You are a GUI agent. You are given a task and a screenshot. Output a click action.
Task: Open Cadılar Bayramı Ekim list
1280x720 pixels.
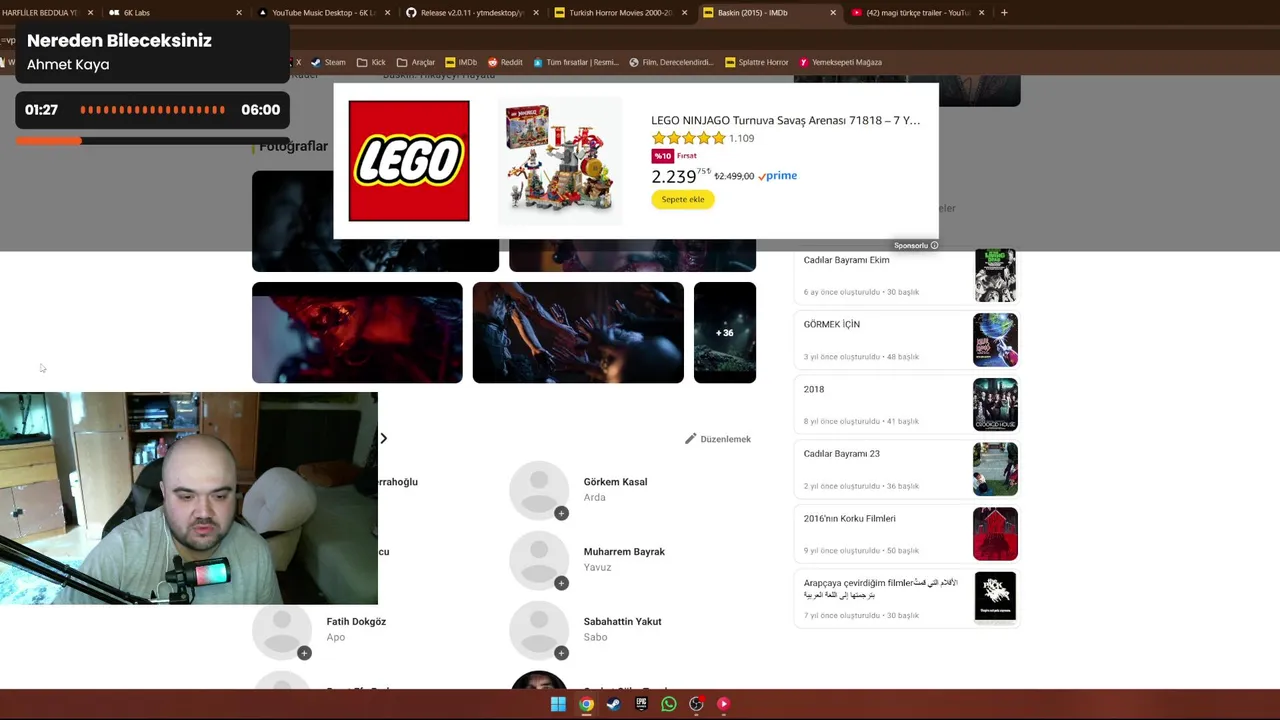(846, 260)
